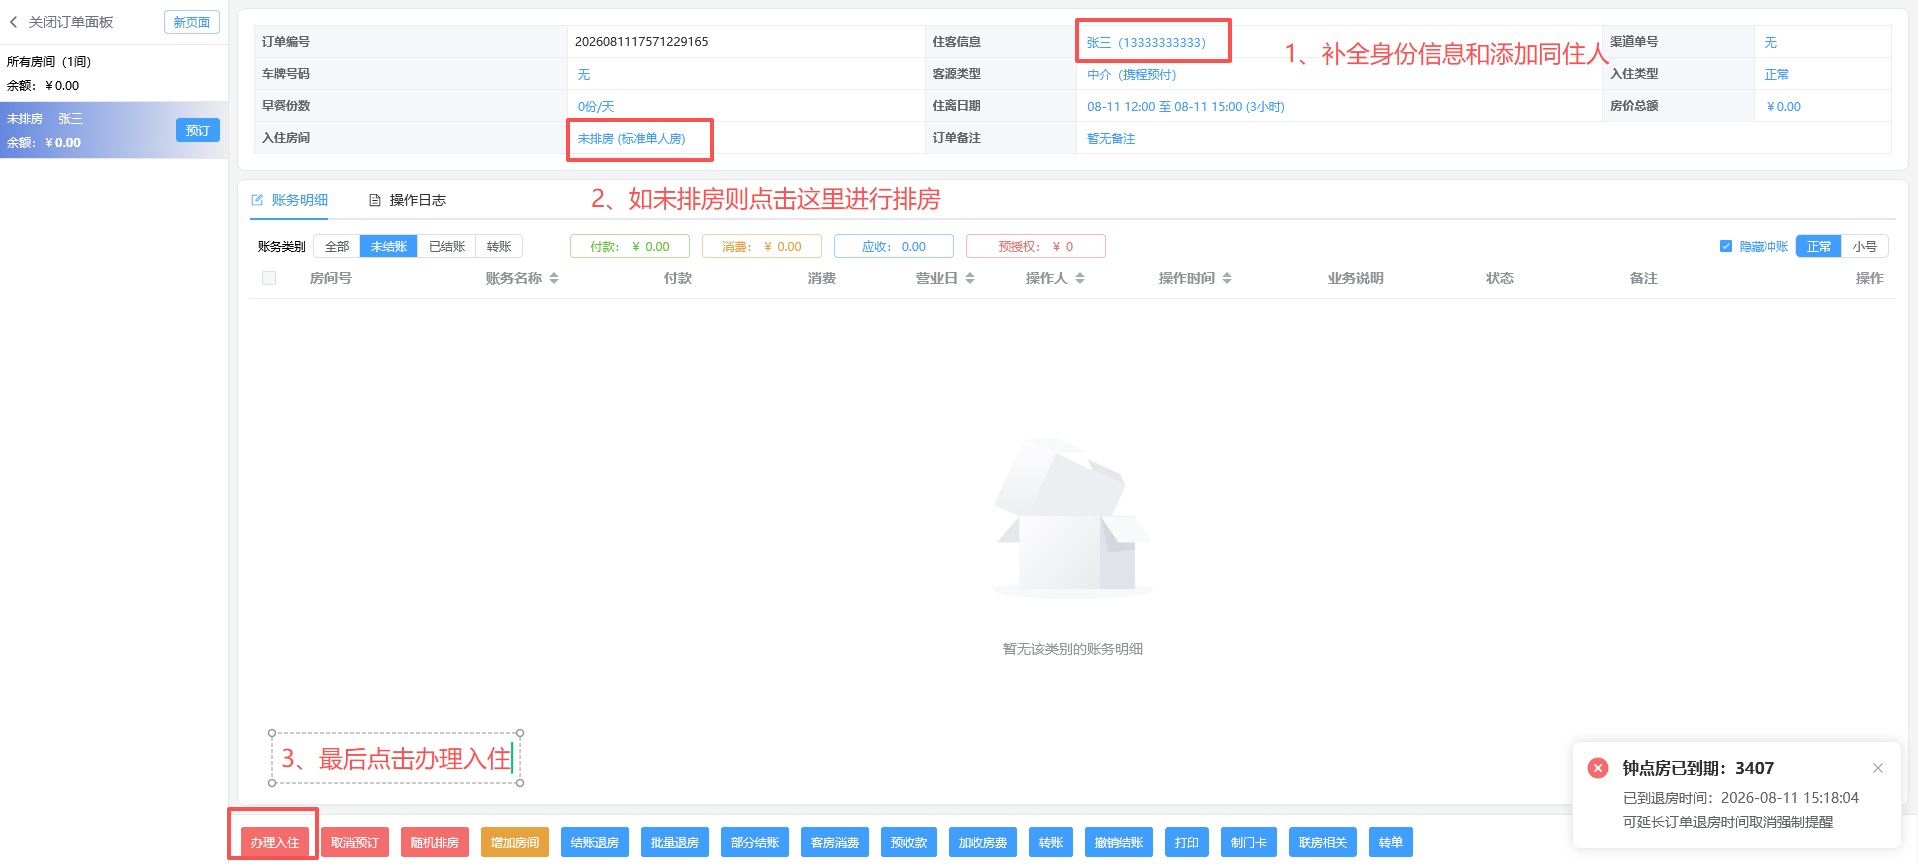Open guest info link 张三 (13333333333)
Image resolution: width=1918 pixels, height=864 pixels.
pyautogui.click(x=1146, y=42)
